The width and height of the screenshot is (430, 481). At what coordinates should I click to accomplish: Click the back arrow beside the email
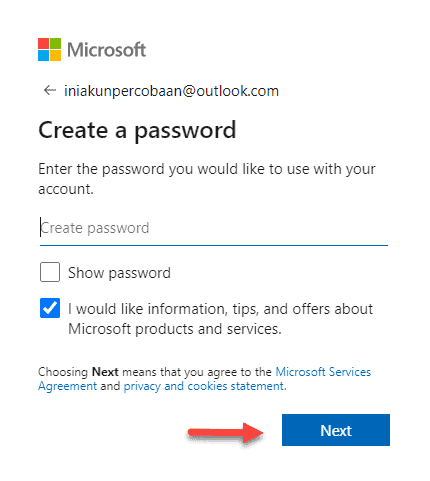click(x=50, y=90)
